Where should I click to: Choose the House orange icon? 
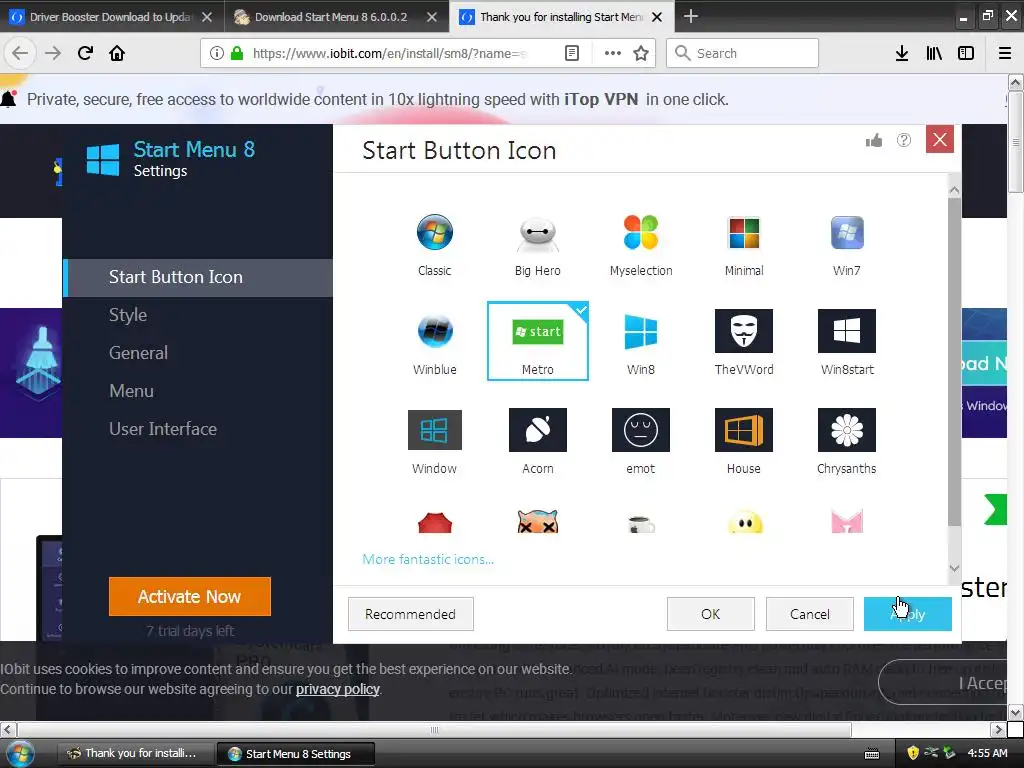click(x=744, y=442)
